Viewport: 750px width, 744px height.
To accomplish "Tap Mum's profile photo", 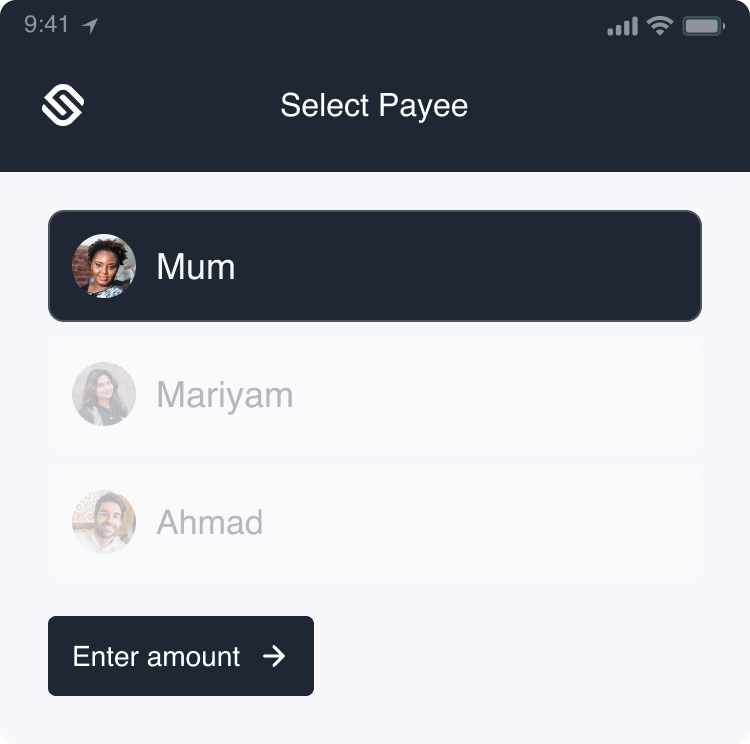I will coord(104,266).
